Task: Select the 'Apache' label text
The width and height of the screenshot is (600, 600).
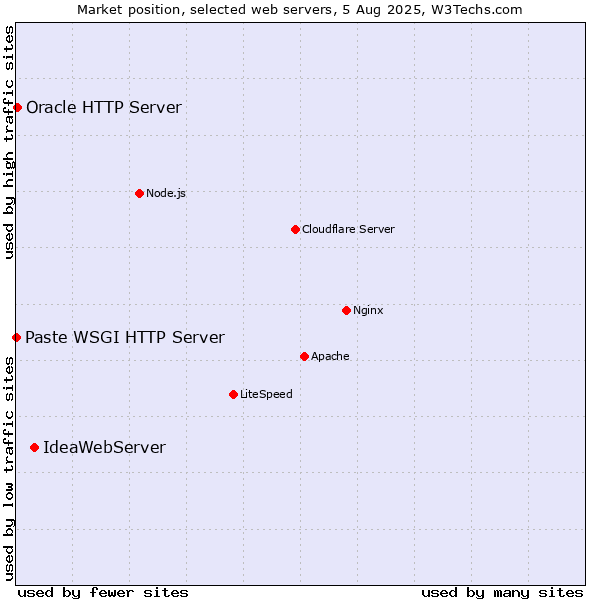Action: [330, 357]
